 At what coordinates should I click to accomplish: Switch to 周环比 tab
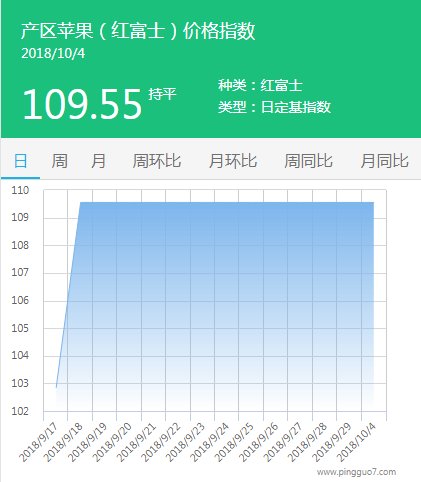157,161
